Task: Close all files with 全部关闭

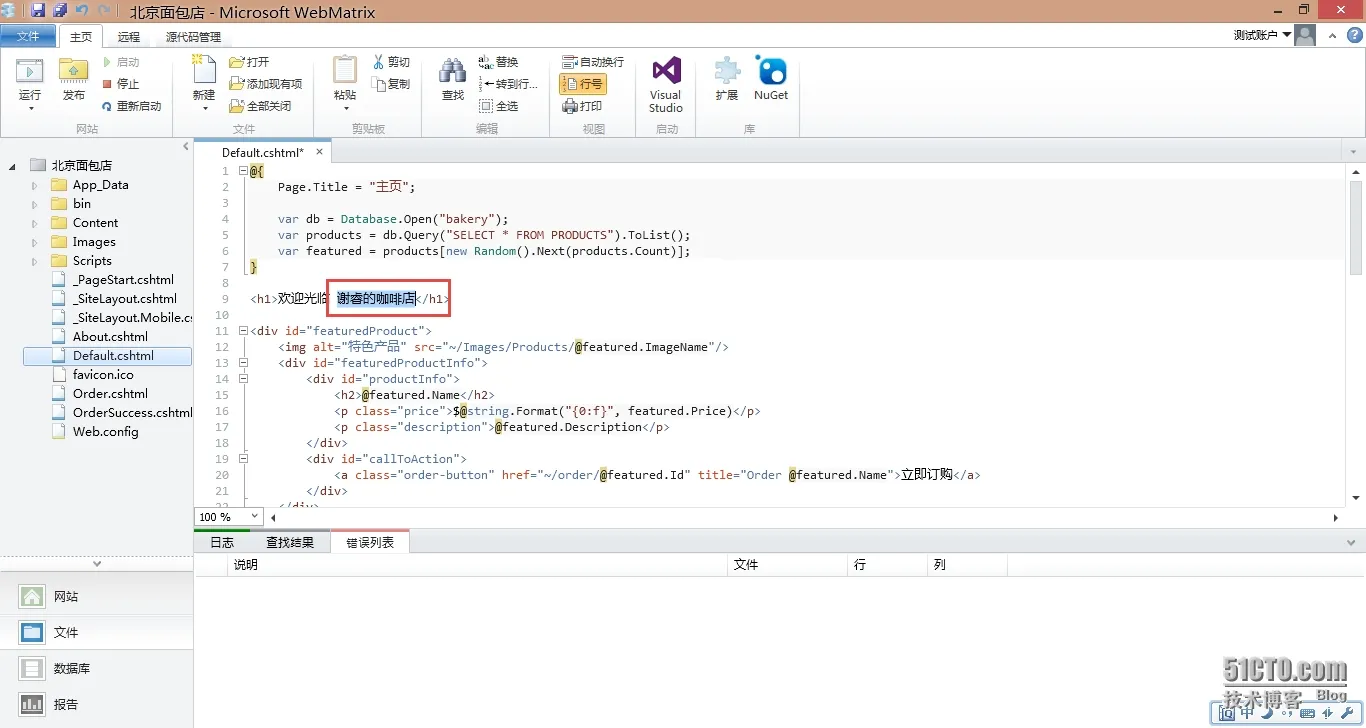Action: coord(261,106)
